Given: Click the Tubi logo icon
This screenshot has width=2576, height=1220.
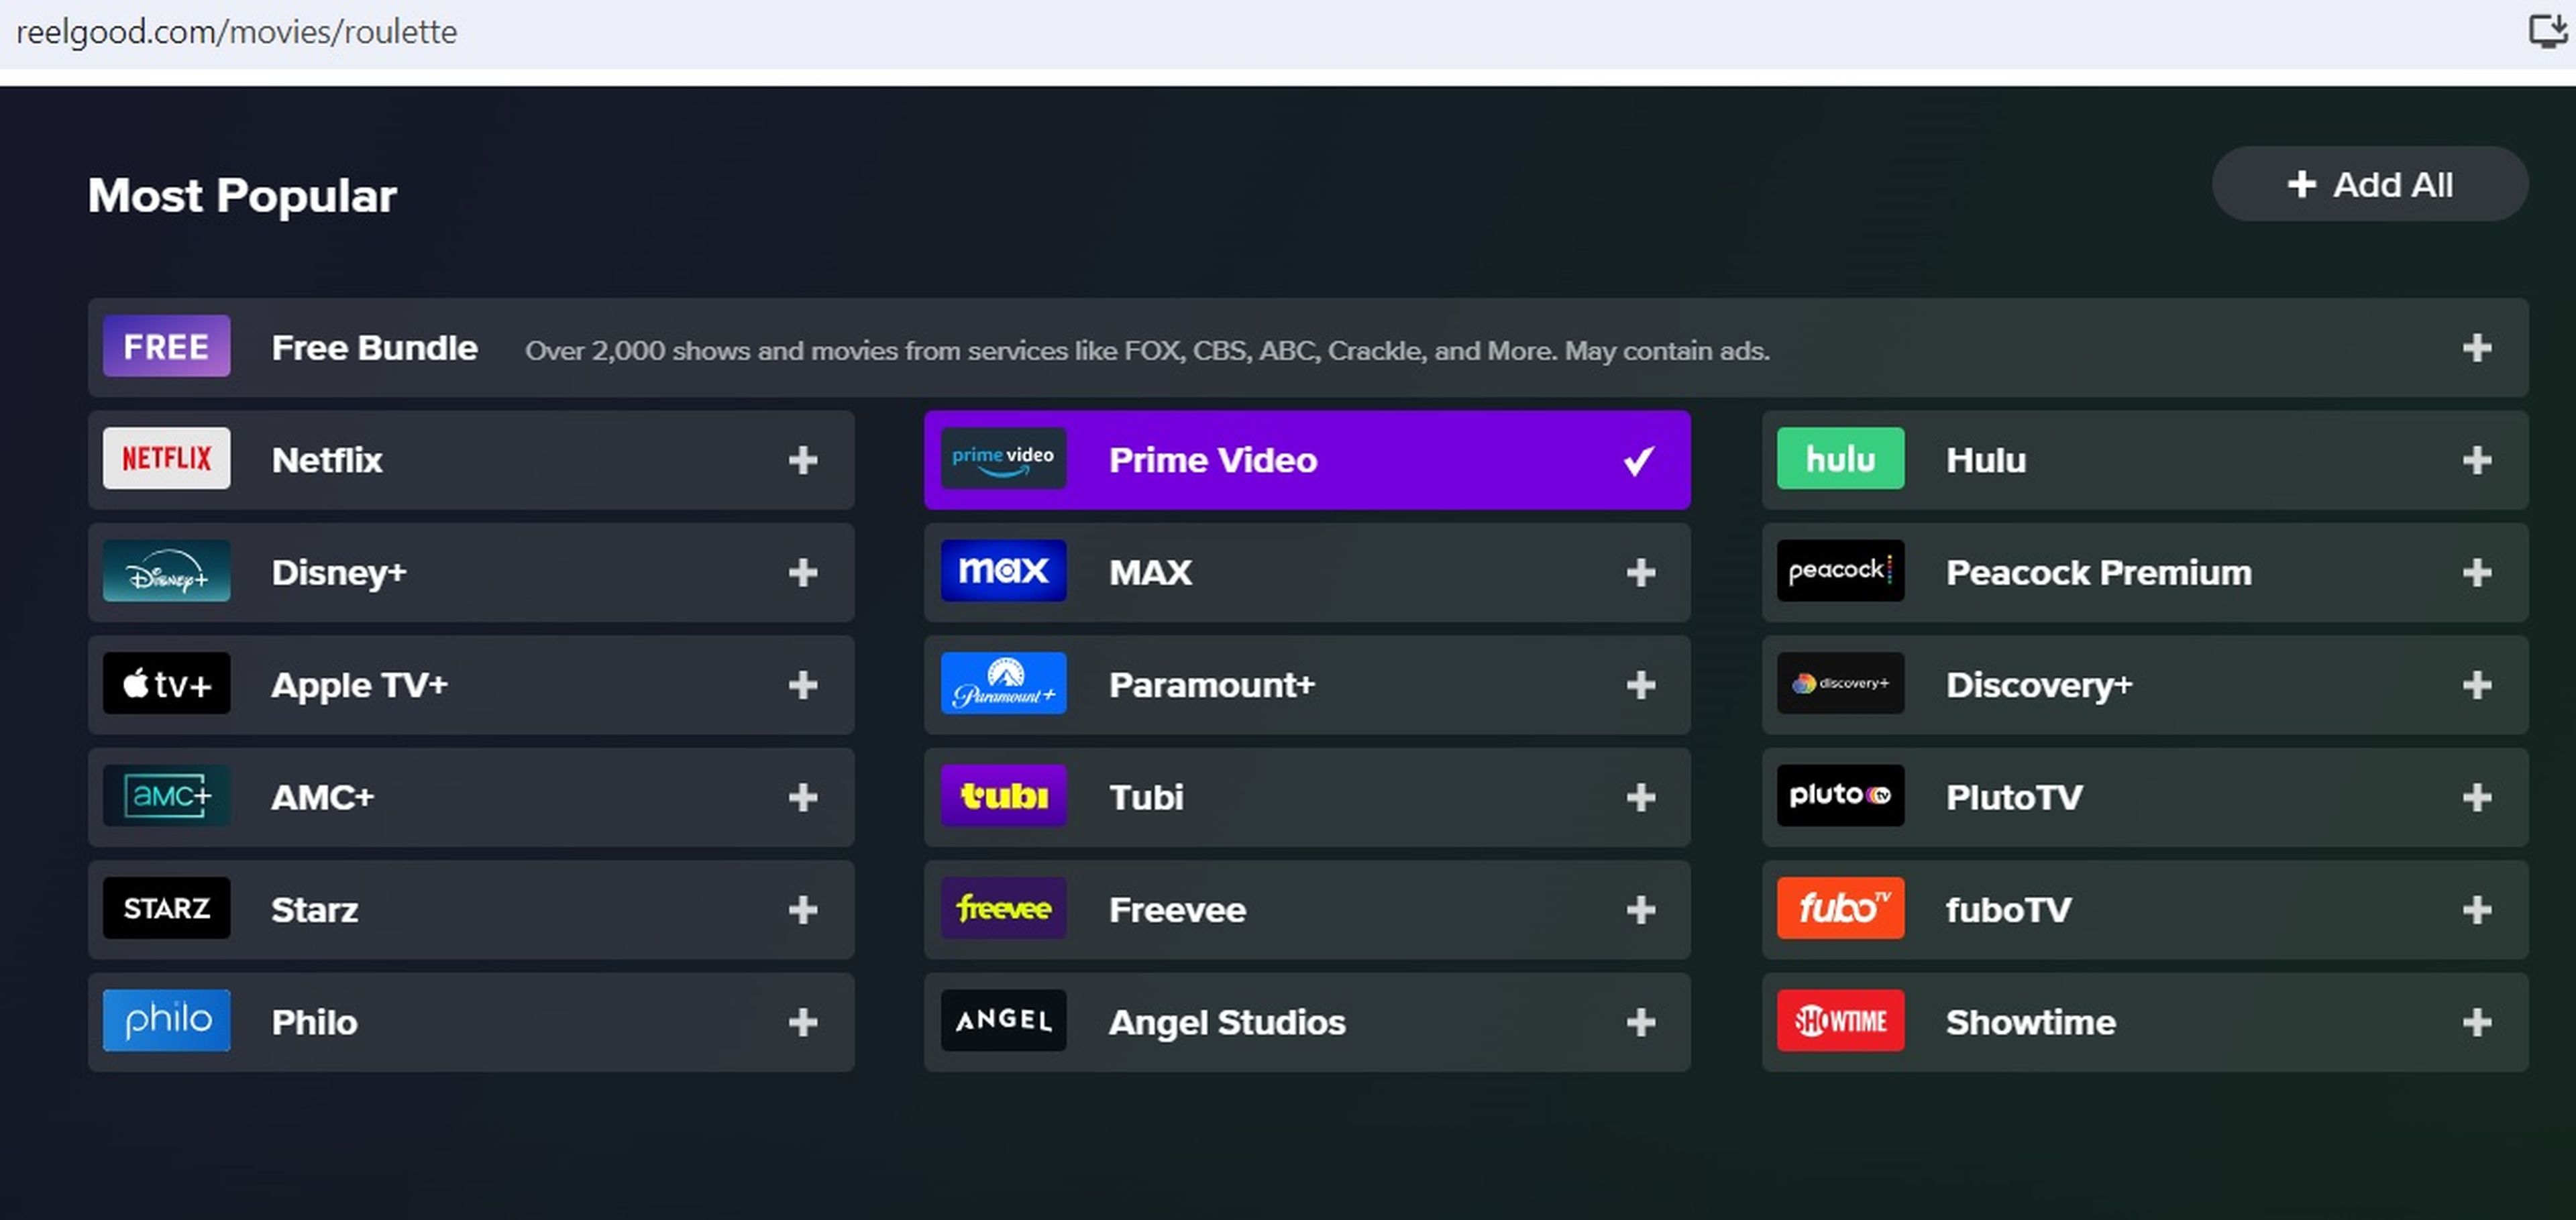Looking at the screenshot, I should (x=1003, y=796).
